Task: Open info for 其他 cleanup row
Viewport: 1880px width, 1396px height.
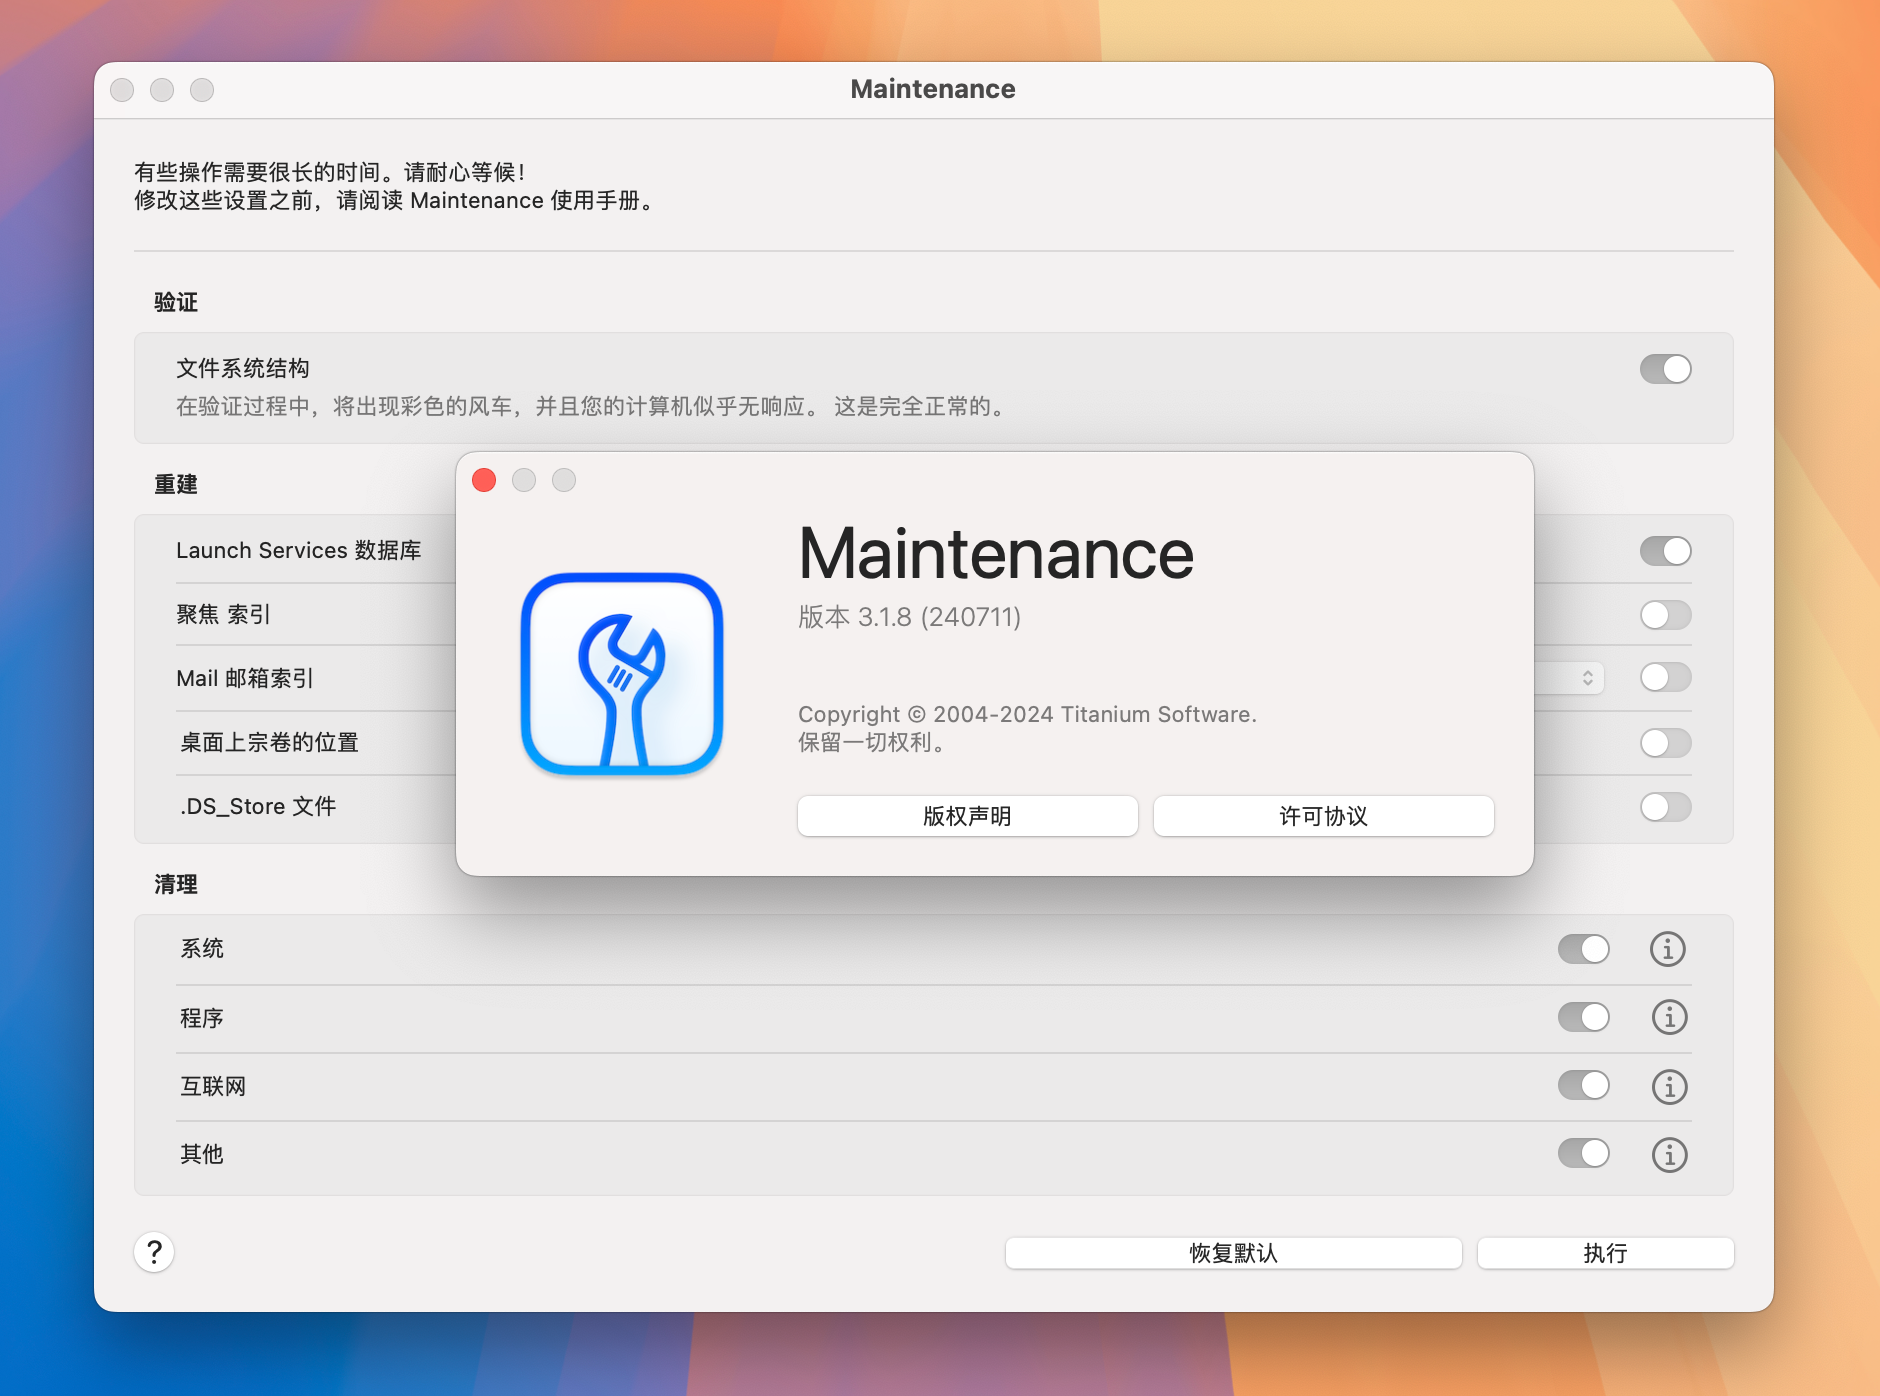Action: click(x=1669, y=1154)
